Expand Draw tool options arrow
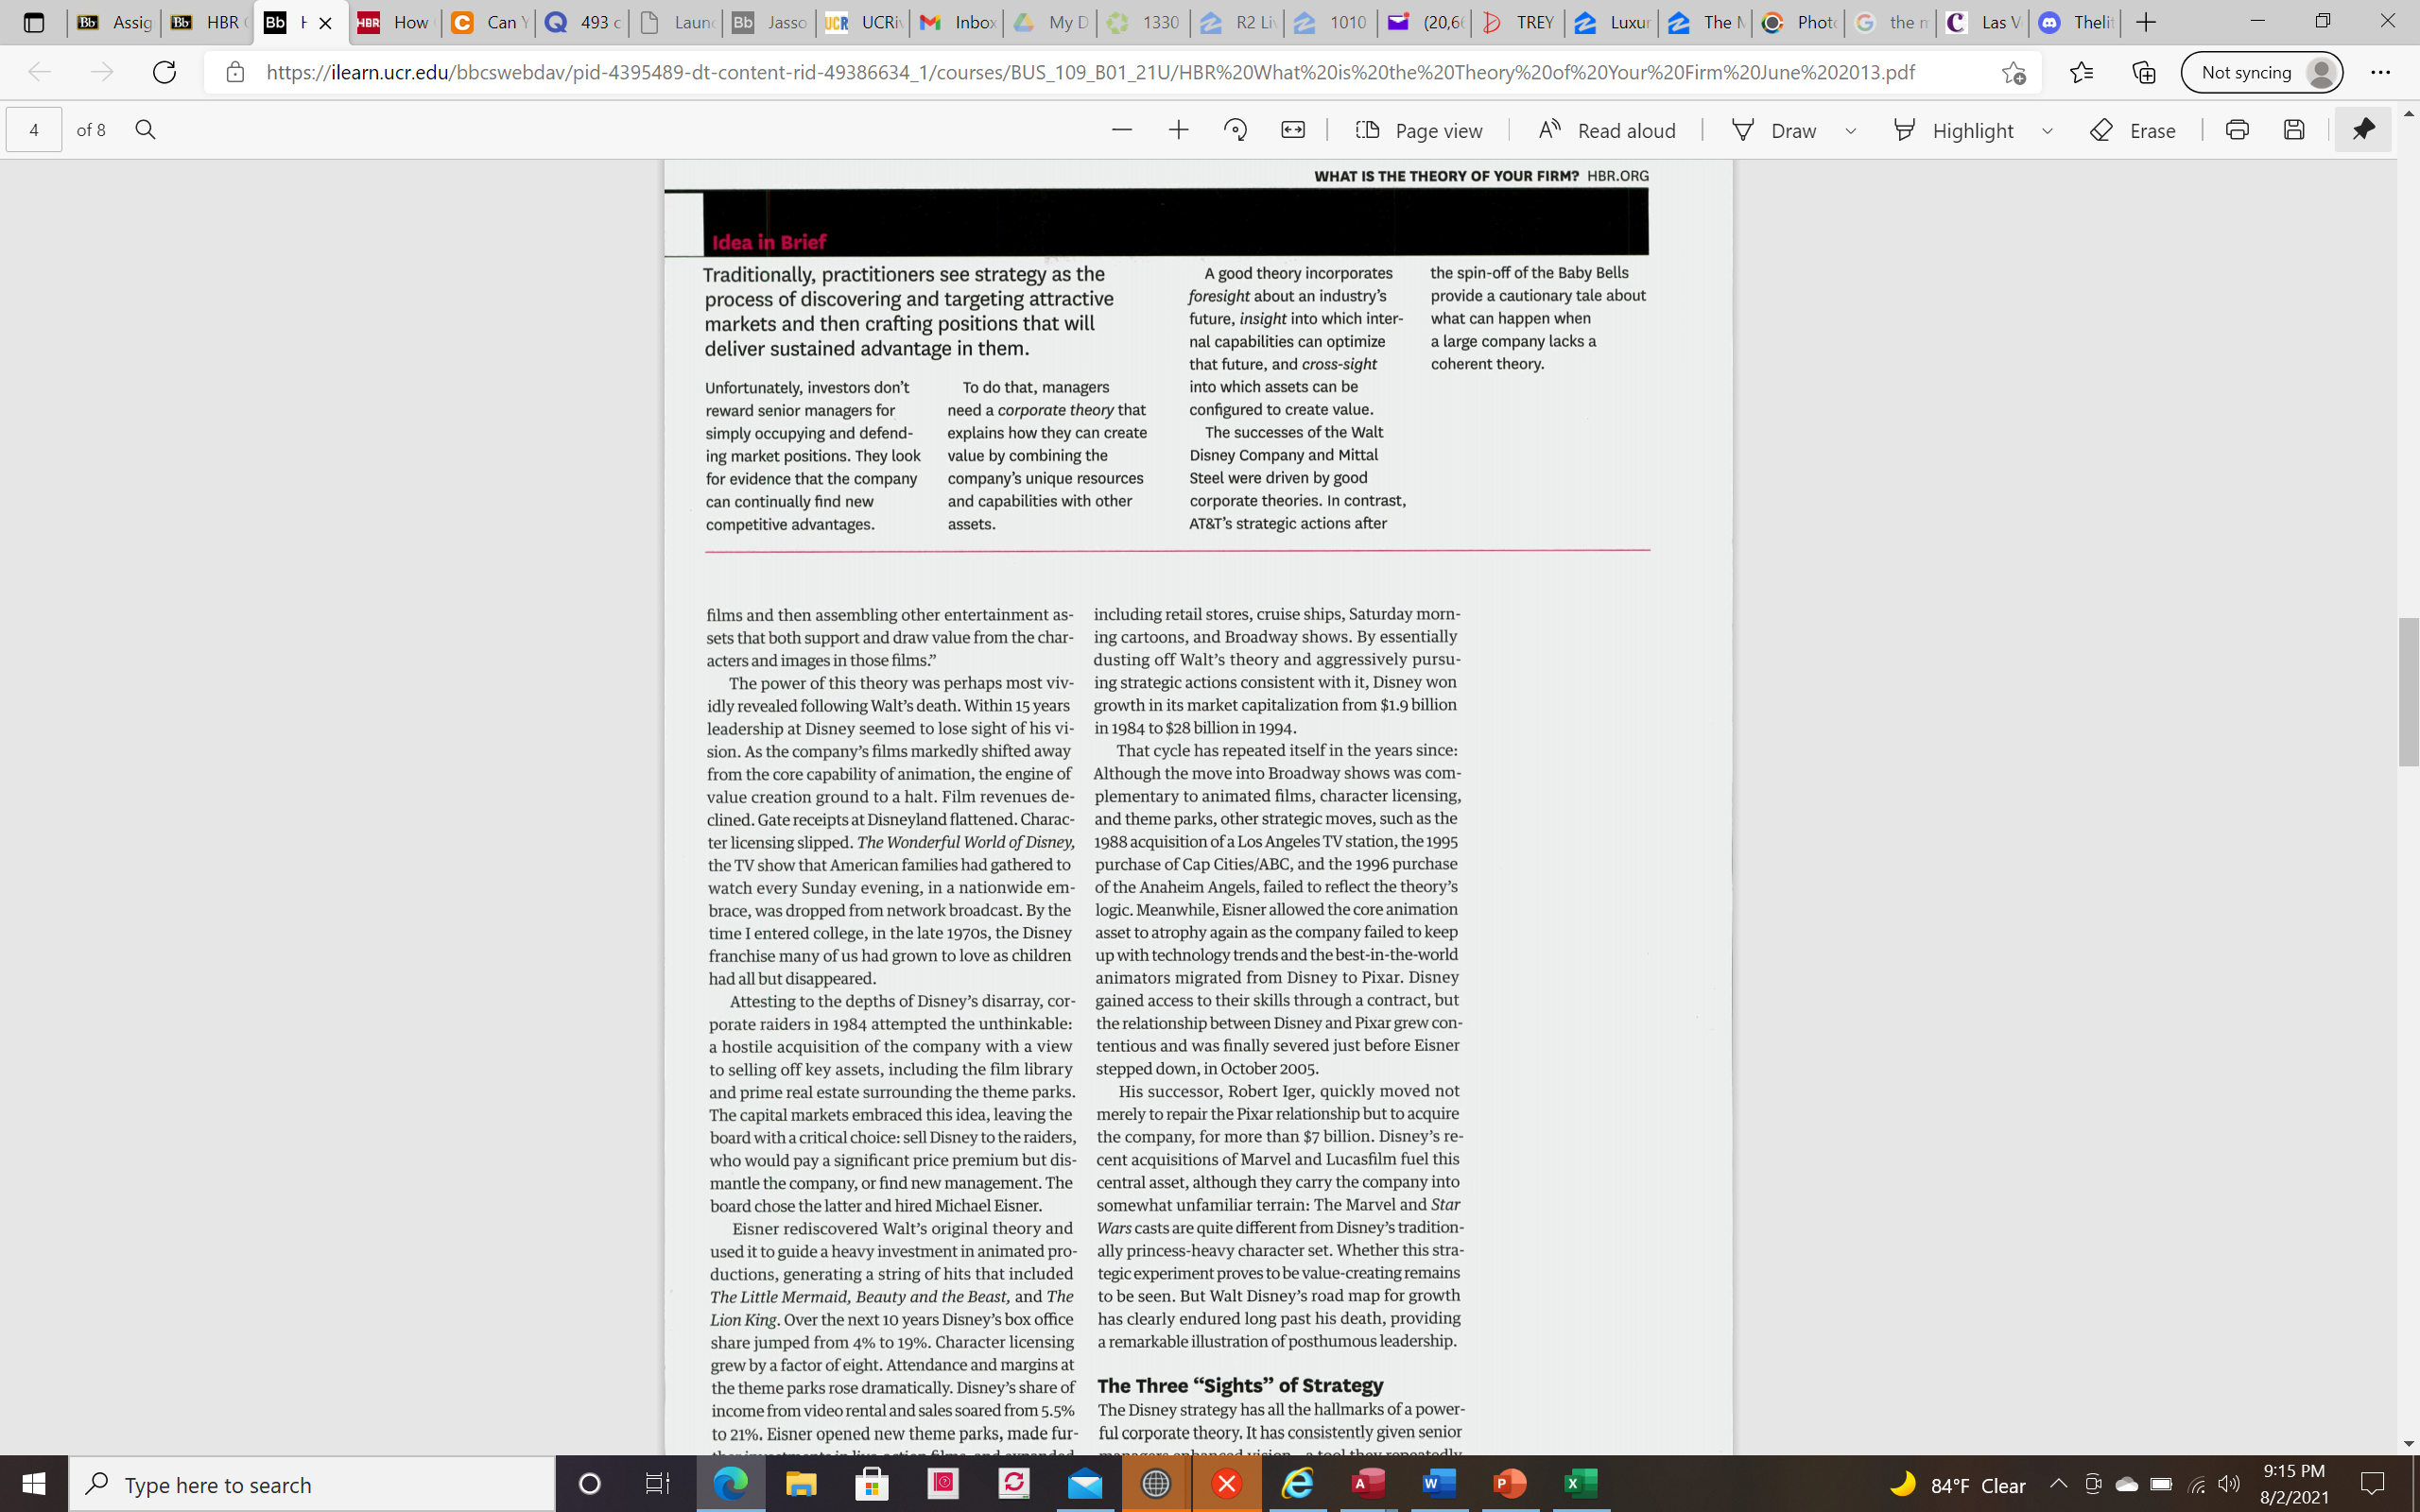Screen dimensions: 2420x1512 [1851, 131]
